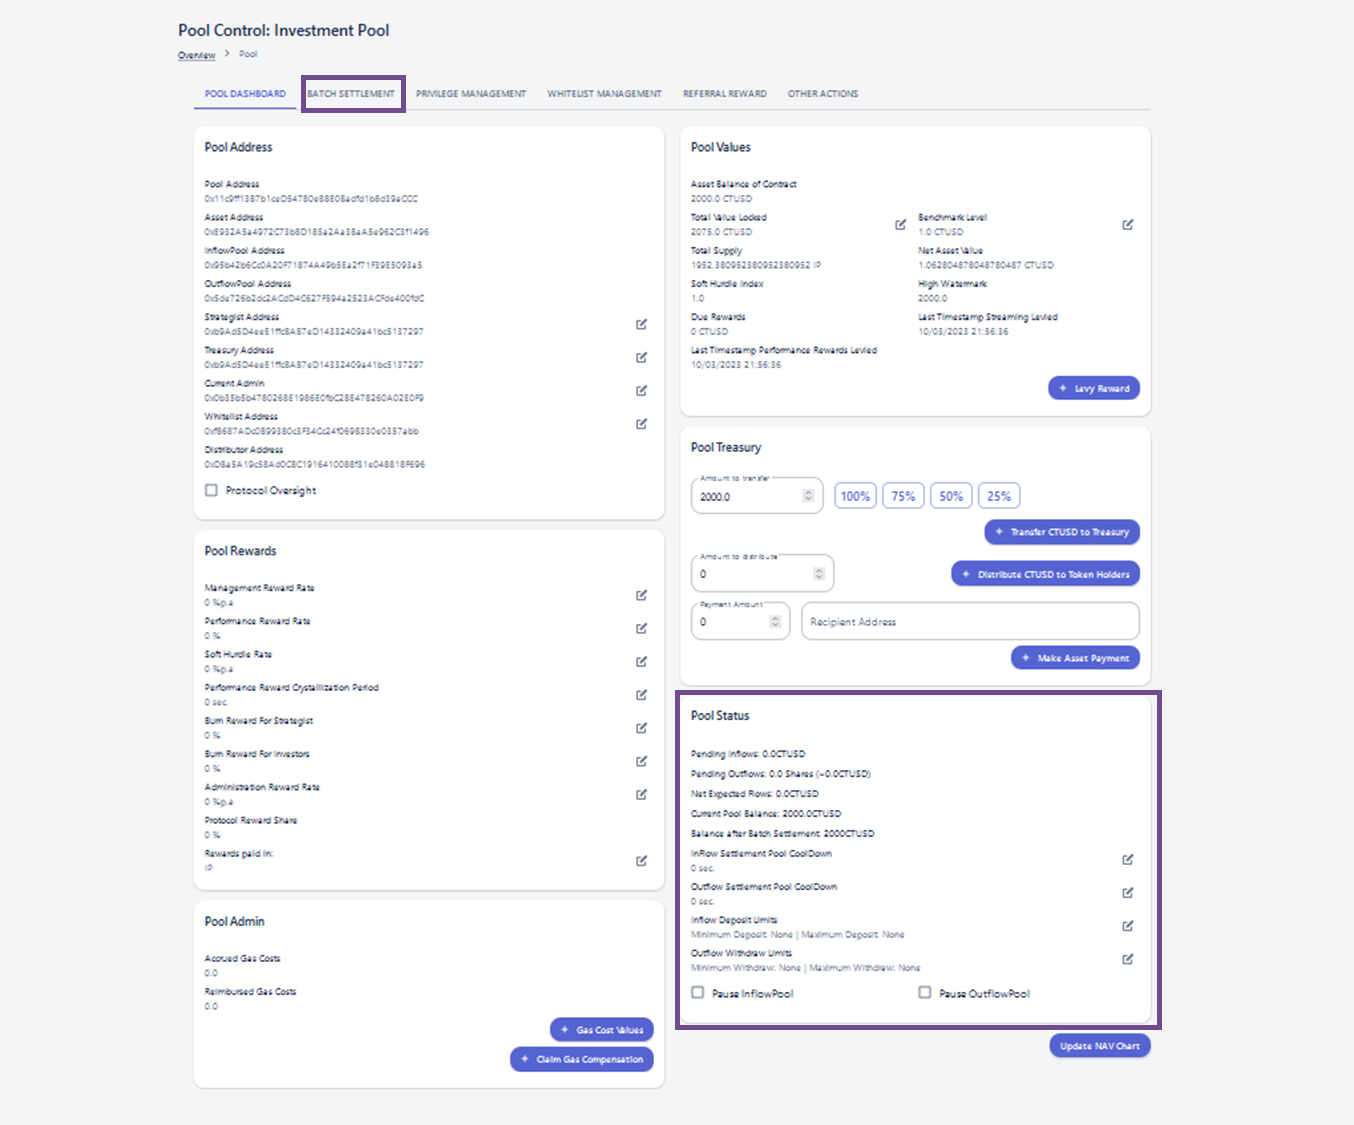Screen dimensions: 1354x1125
Task: Click the Amount to transfer stepper arrows
Action: [x=808, y=496]
